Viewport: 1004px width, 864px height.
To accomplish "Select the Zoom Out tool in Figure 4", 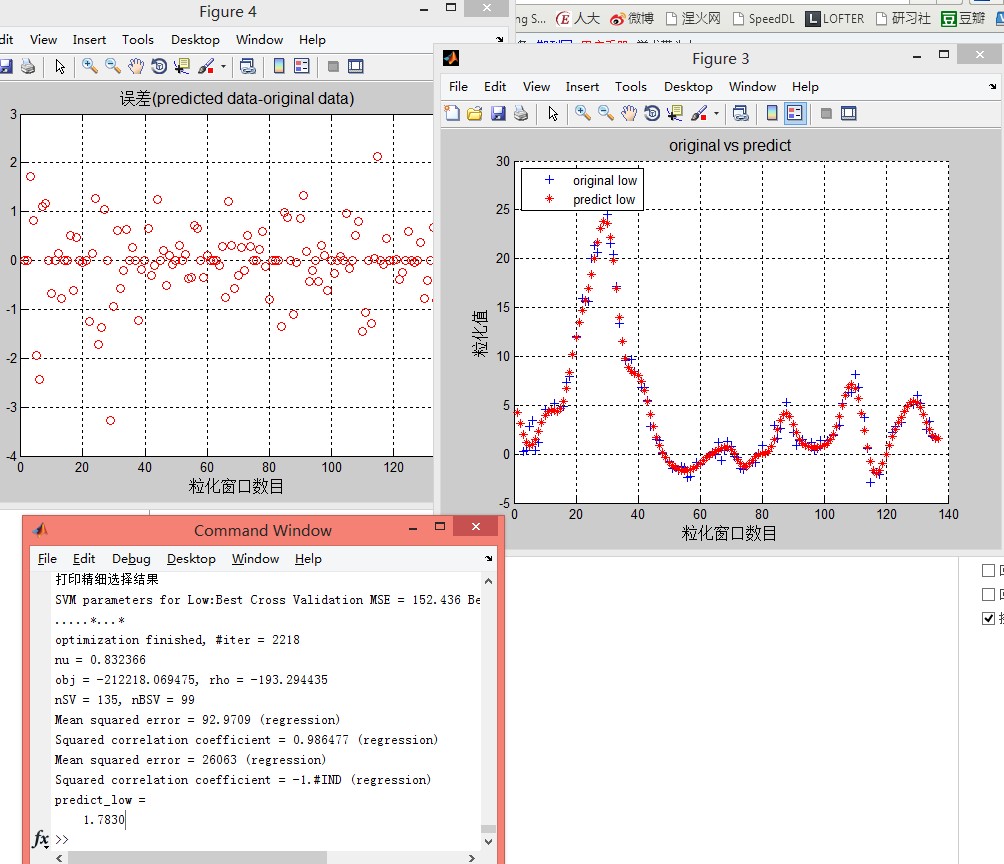I will (x=112, y=65).
